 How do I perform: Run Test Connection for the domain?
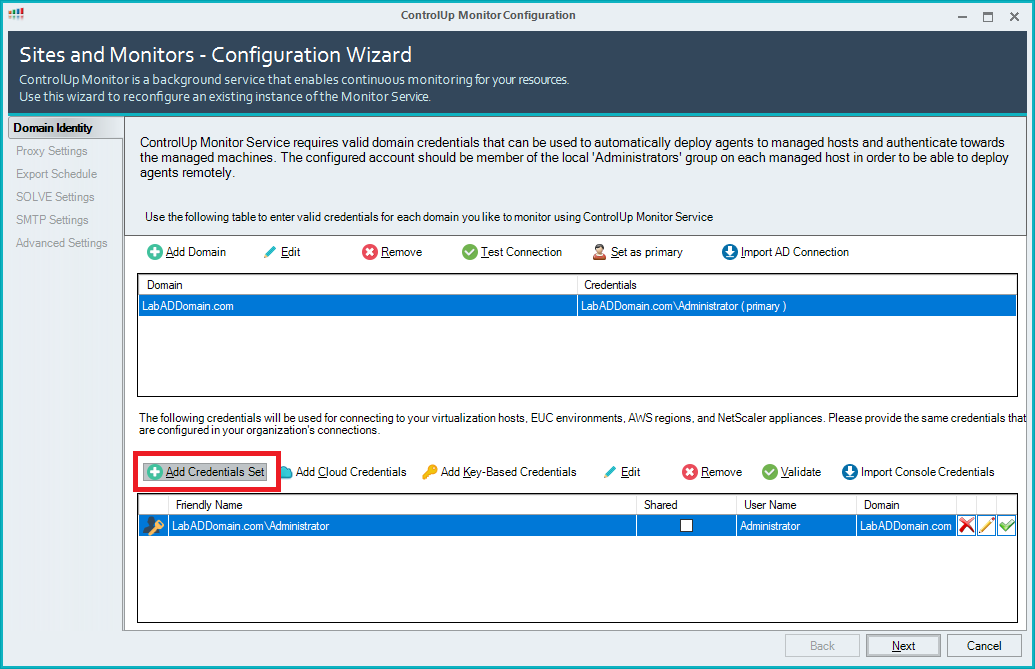(512, 252)
